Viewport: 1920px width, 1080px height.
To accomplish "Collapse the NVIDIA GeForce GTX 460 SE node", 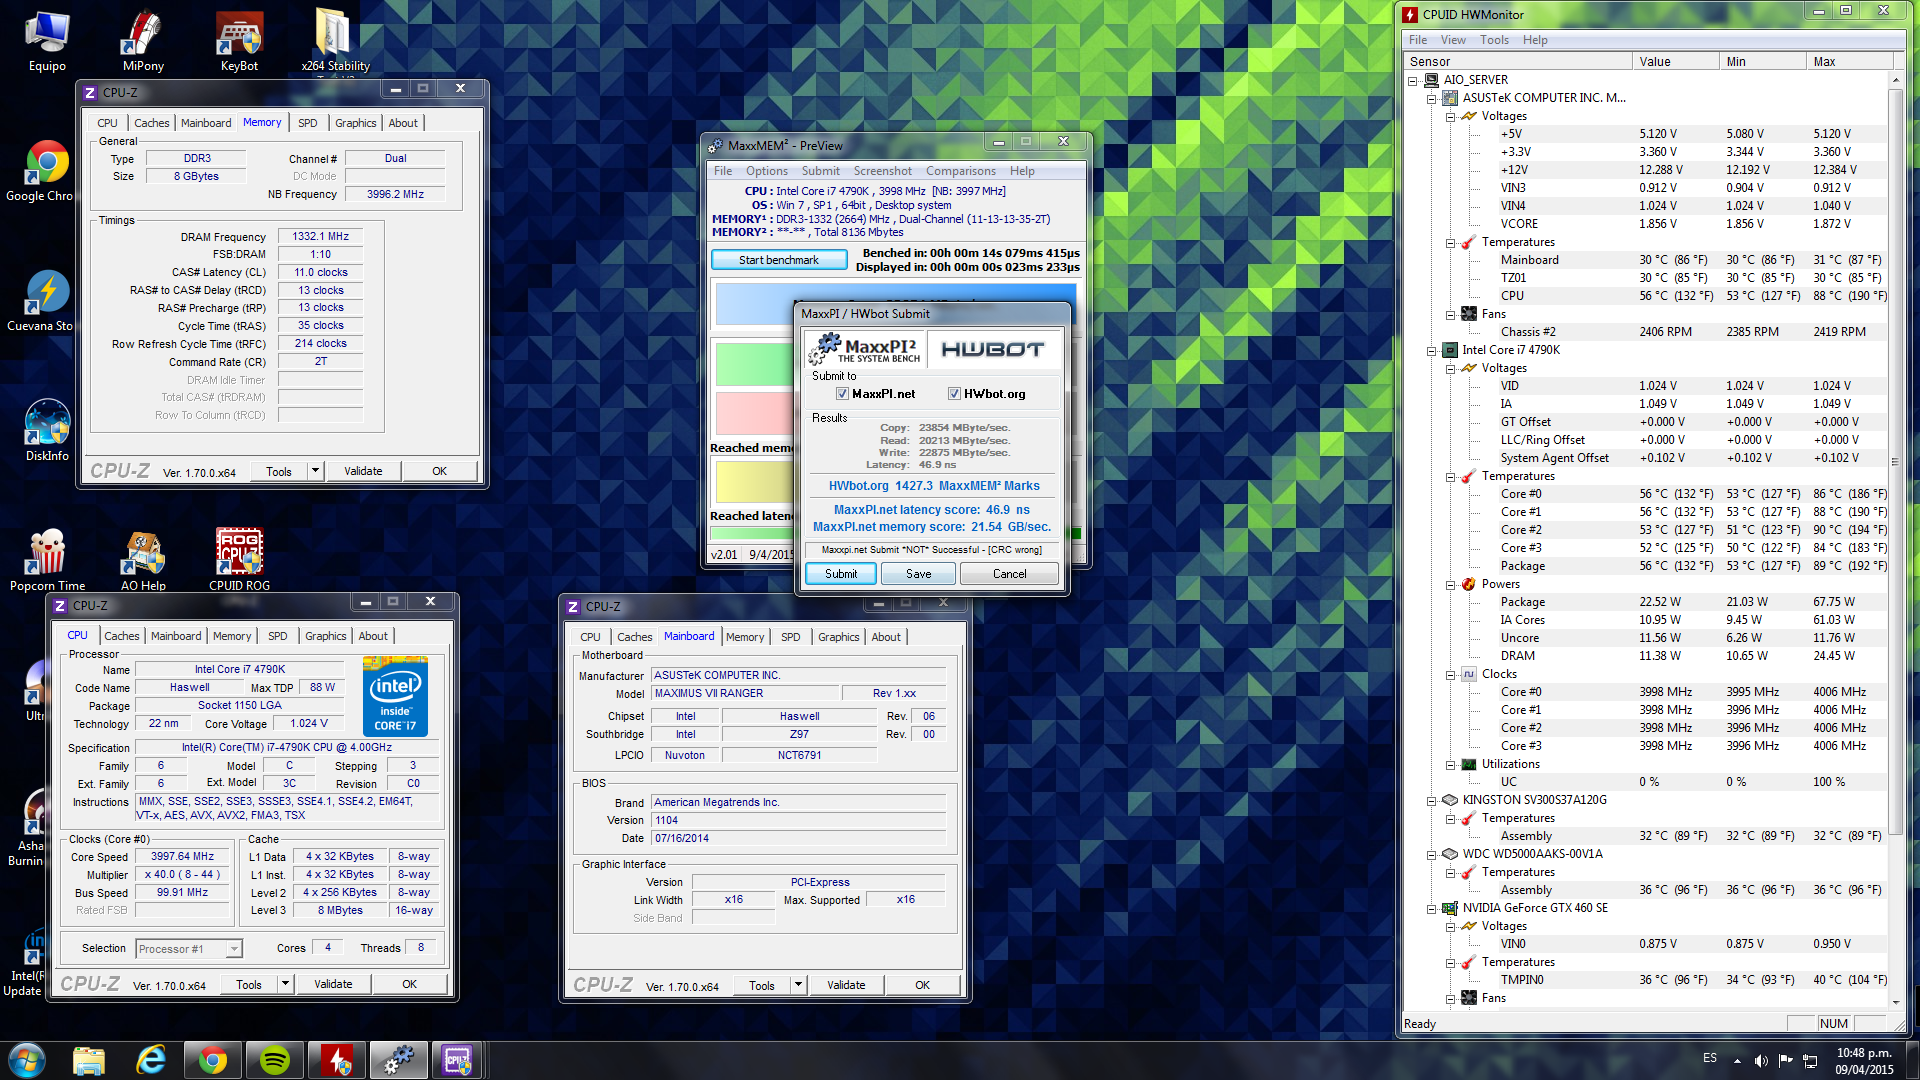I will [x=1431, y=908].
